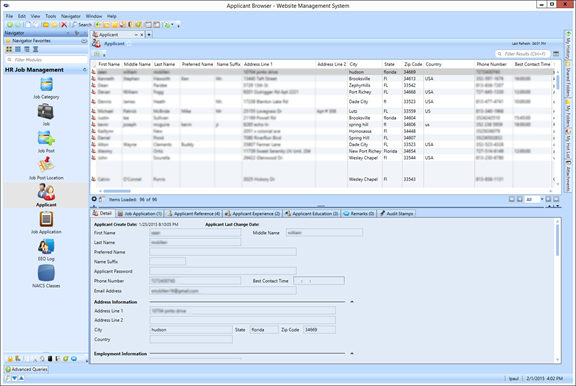Select the second navigator view mode icon
The width and height of the screenshot is (576, 386).
pyautogui.click(x=18, y=49)
